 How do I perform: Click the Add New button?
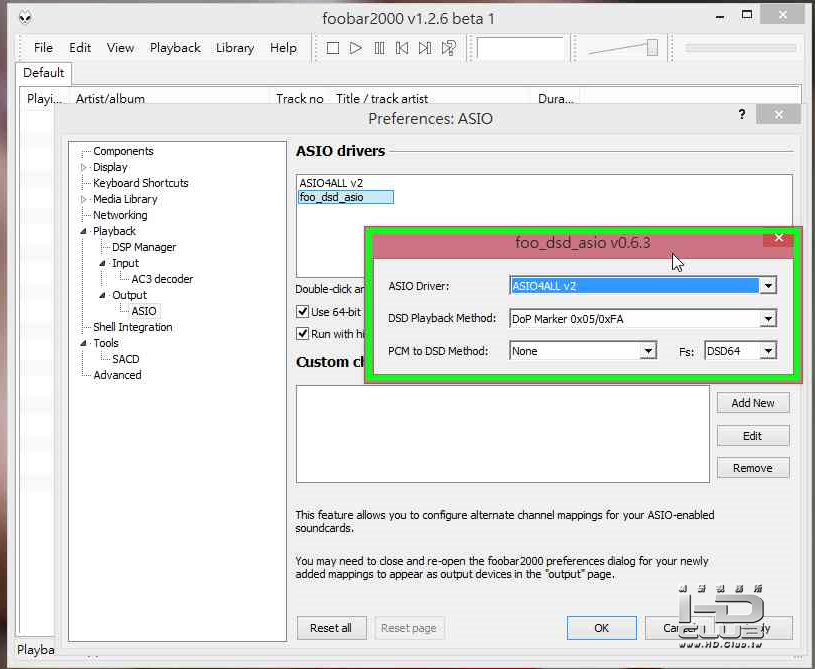pos(753,403)
